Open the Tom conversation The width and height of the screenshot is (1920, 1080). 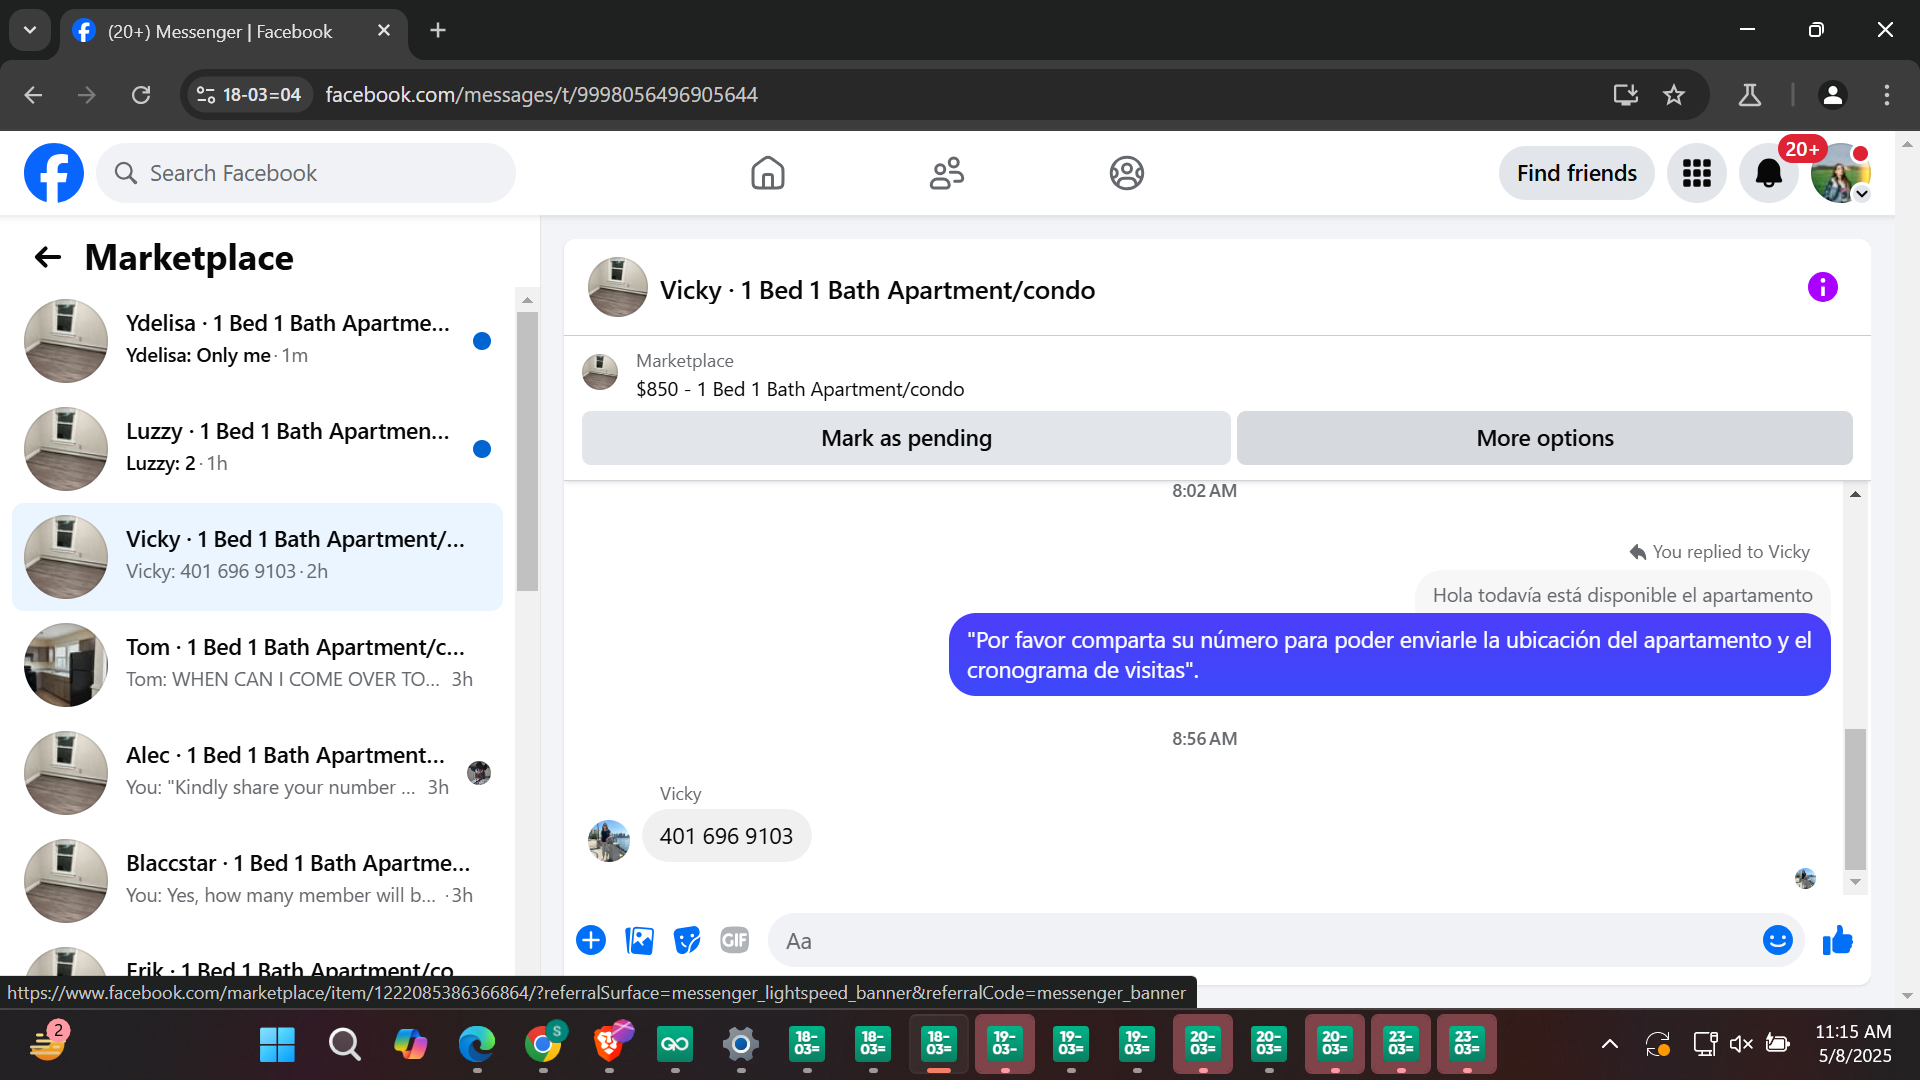[257, 665]
